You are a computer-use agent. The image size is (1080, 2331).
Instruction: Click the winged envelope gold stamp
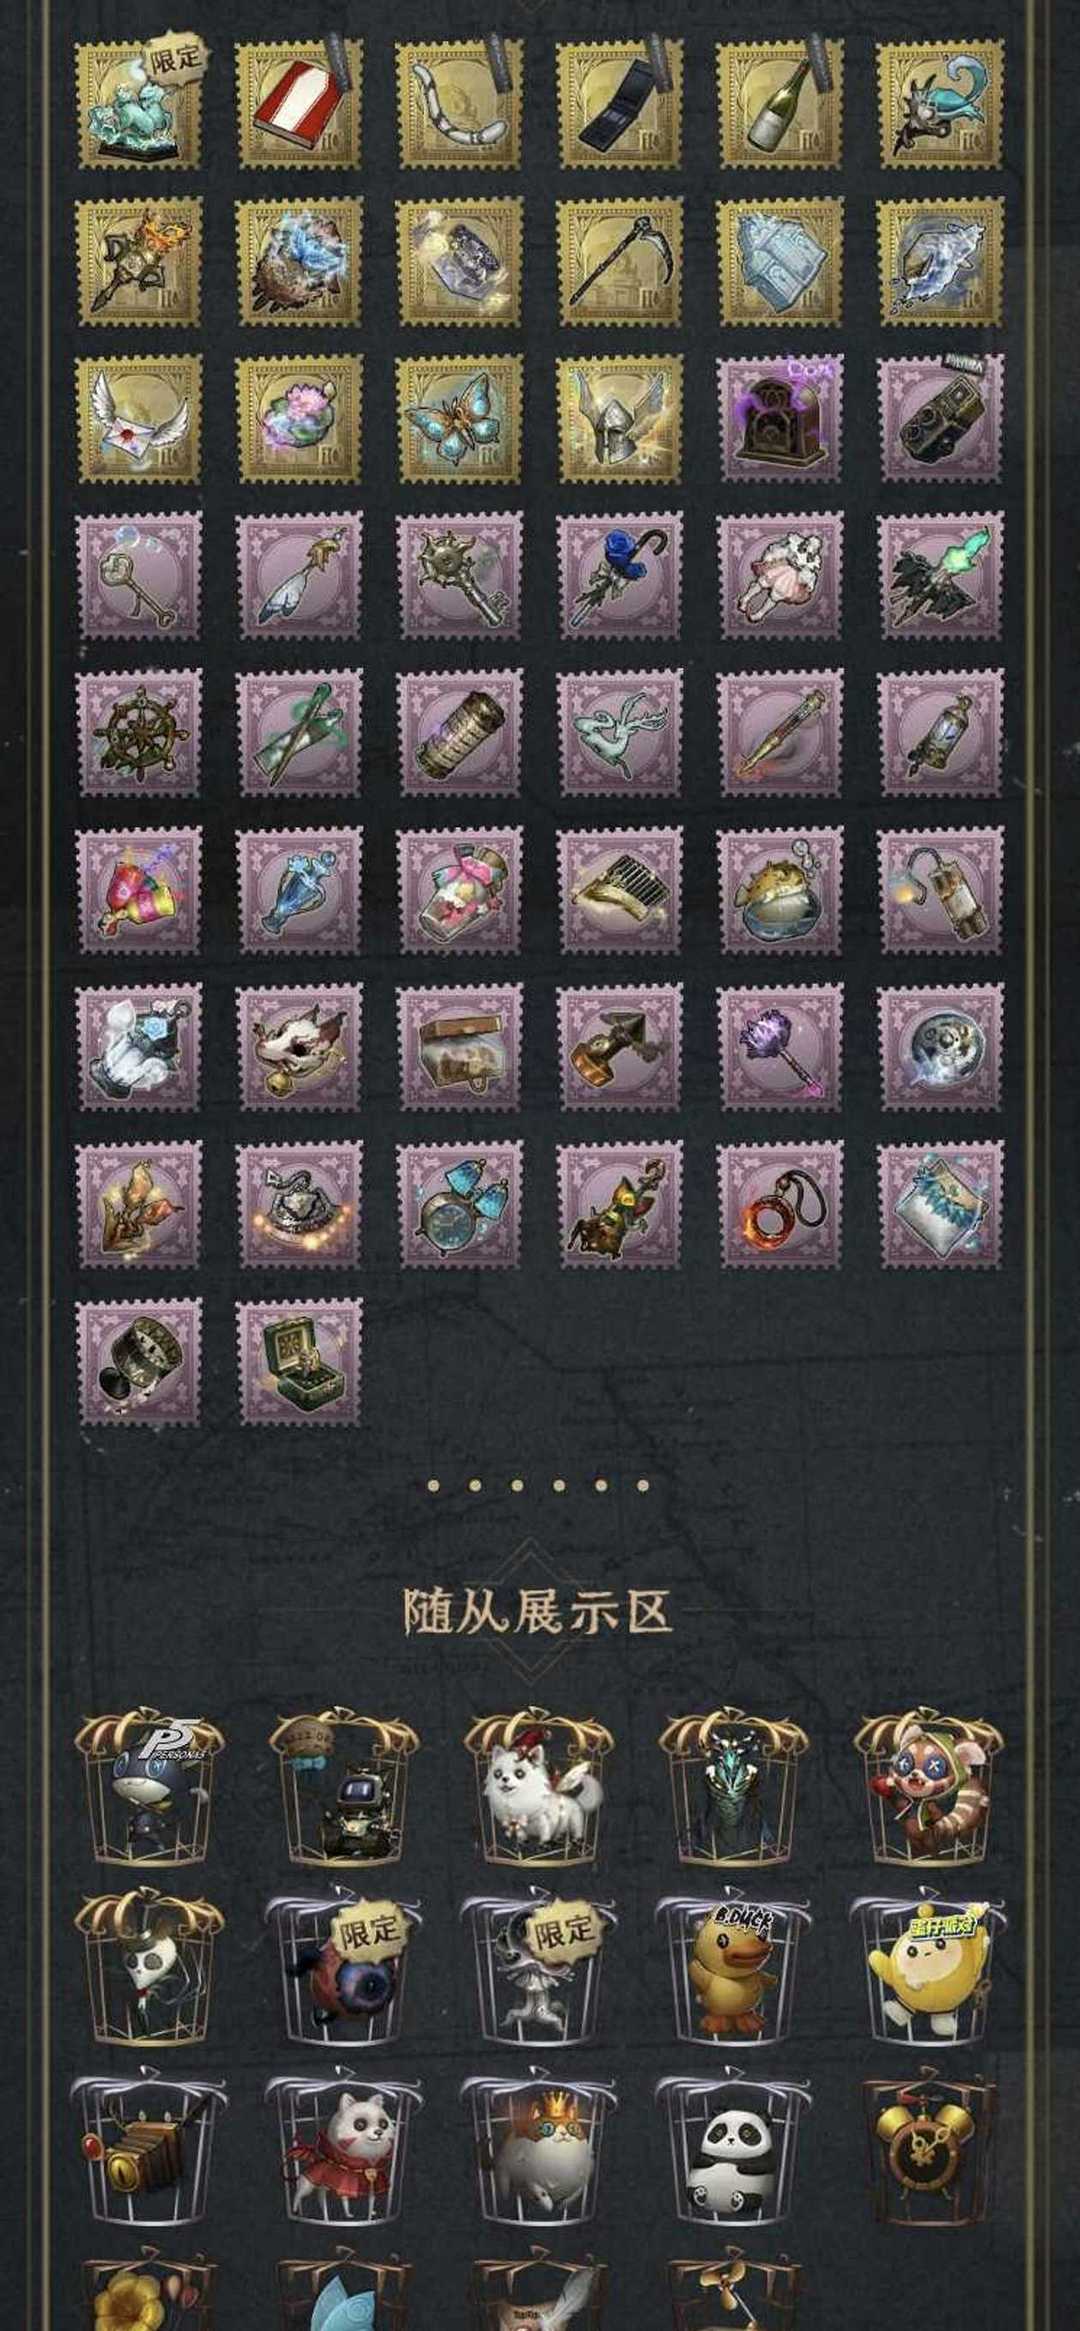pos(139,419)
